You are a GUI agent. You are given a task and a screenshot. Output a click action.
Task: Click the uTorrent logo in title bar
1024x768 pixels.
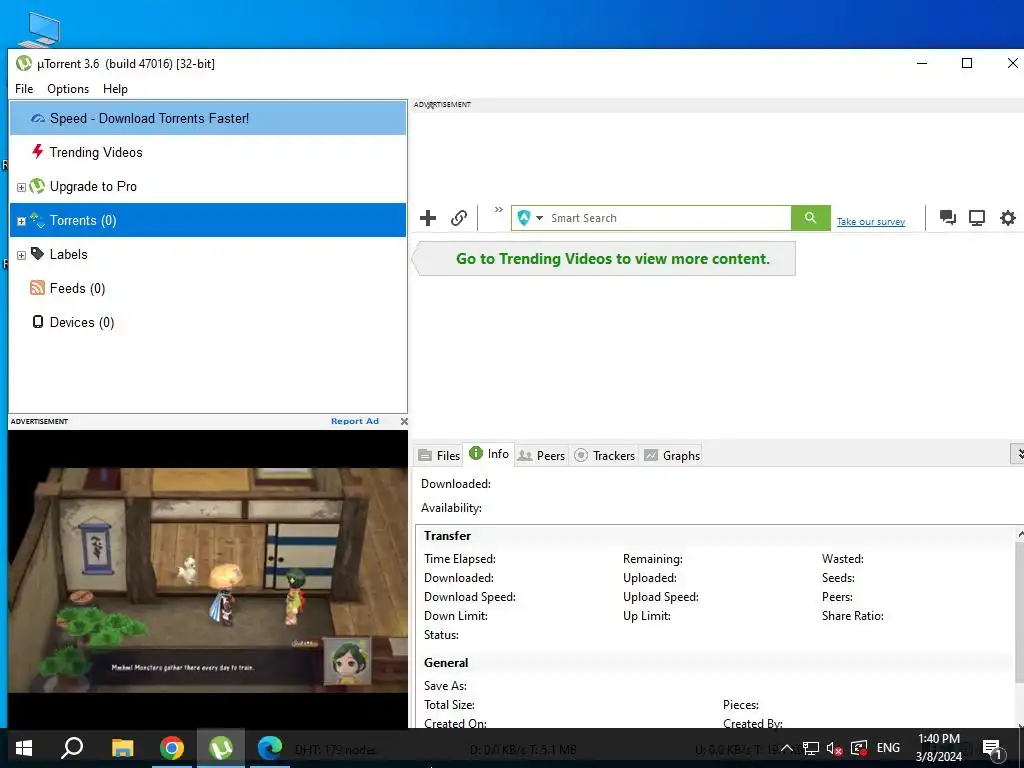[x=24, y=63]
